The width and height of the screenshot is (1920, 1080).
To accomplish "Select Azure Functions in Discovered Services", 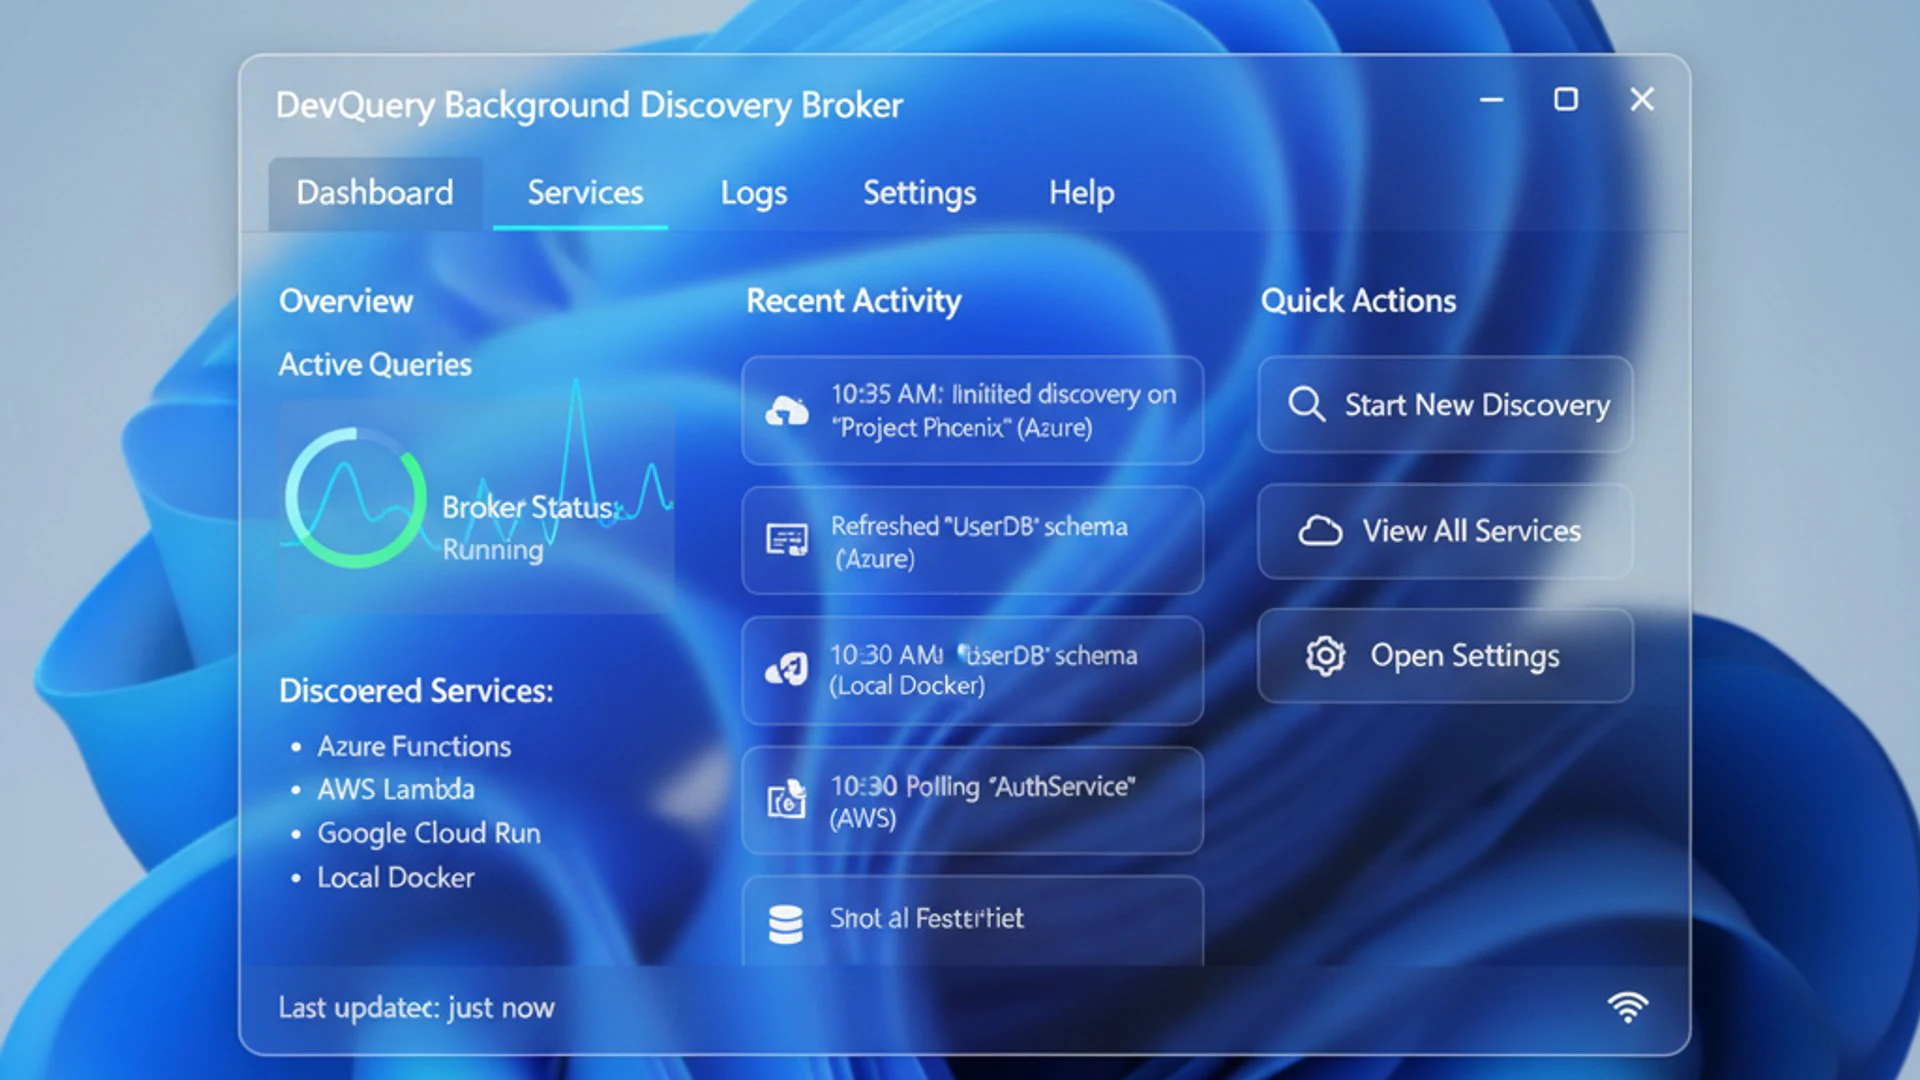I will pyautogui.click(x=414, y=747).
